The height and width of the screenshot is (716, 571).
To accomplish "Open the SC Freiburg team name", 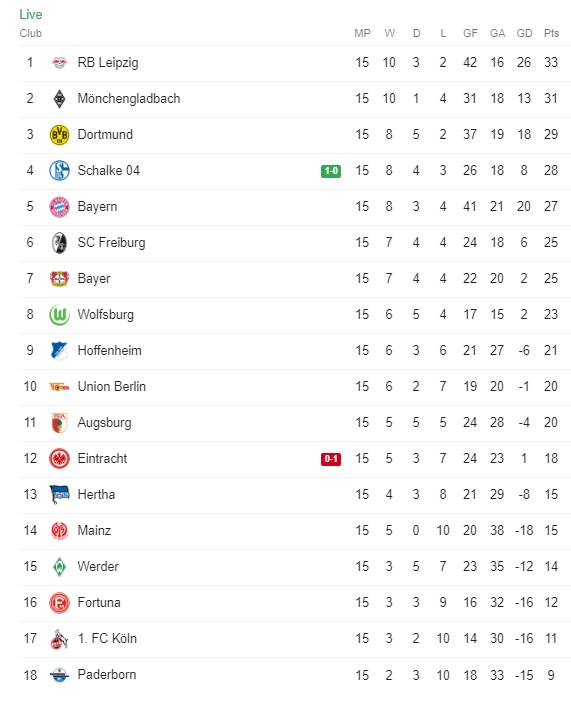I will 111,242.
